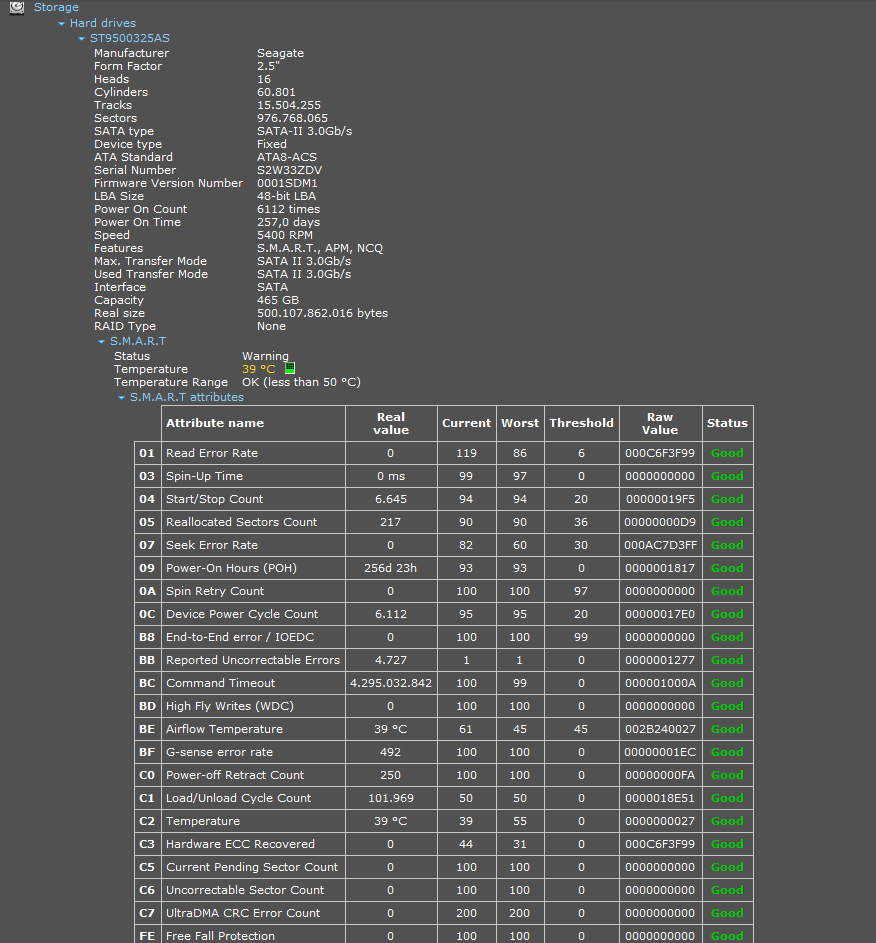This screenshot has width=876, height=943.
Task: Click the S.M.A.R.T Status Warning value
Action: click(x=265, y=356)
